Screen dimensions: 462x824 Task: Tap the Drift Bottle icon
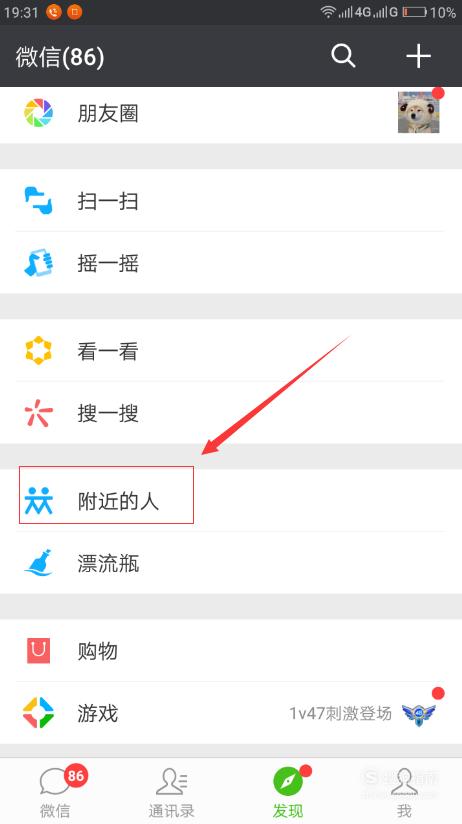point(38,563)
